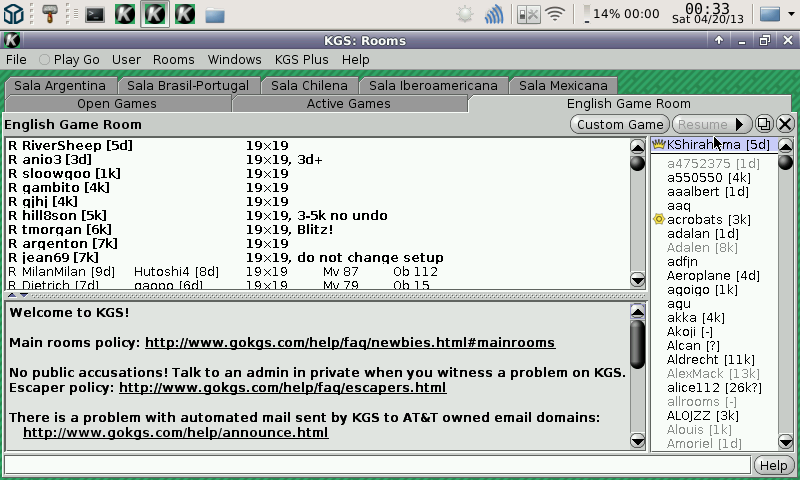Image resolution: width=800 pixels, height=480 pixels.
Task: Click the KGS logo in title bar
Action: tap(12, 40)
